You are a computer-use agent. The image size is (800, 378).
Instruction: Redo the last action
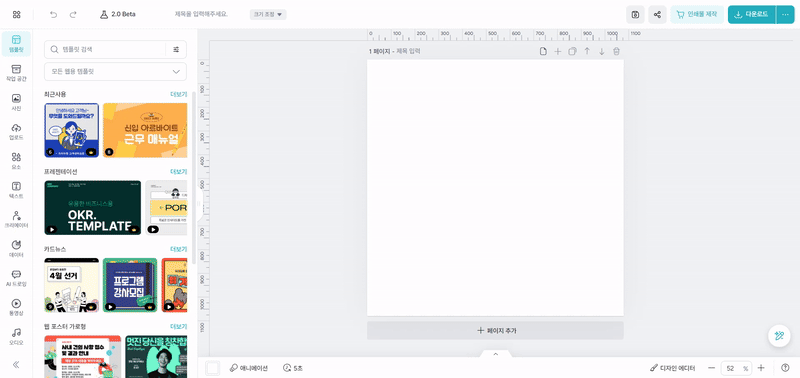tap(73, 14)
